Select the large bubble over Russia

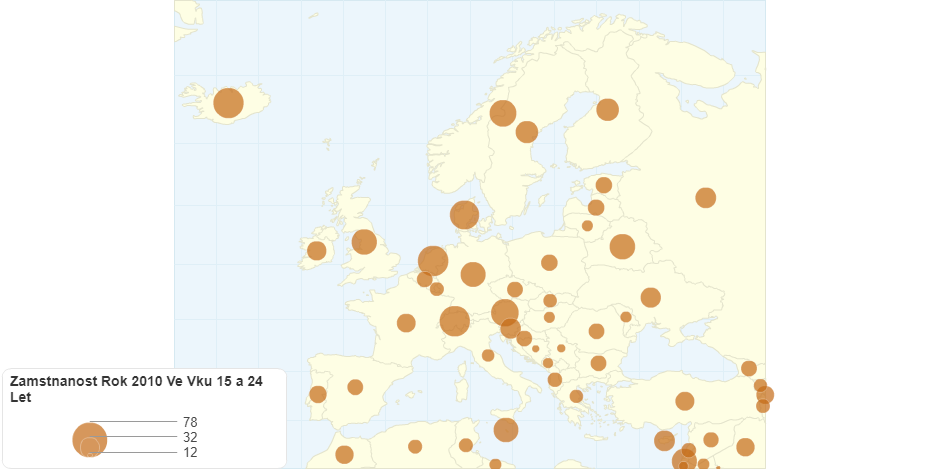(x=705, y=198)
